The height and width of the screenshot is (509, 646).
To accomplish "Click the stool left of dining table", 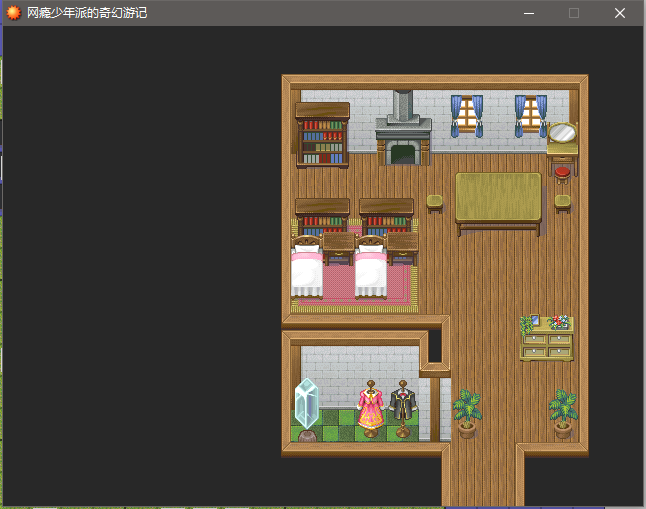I will tap(435, 204).
